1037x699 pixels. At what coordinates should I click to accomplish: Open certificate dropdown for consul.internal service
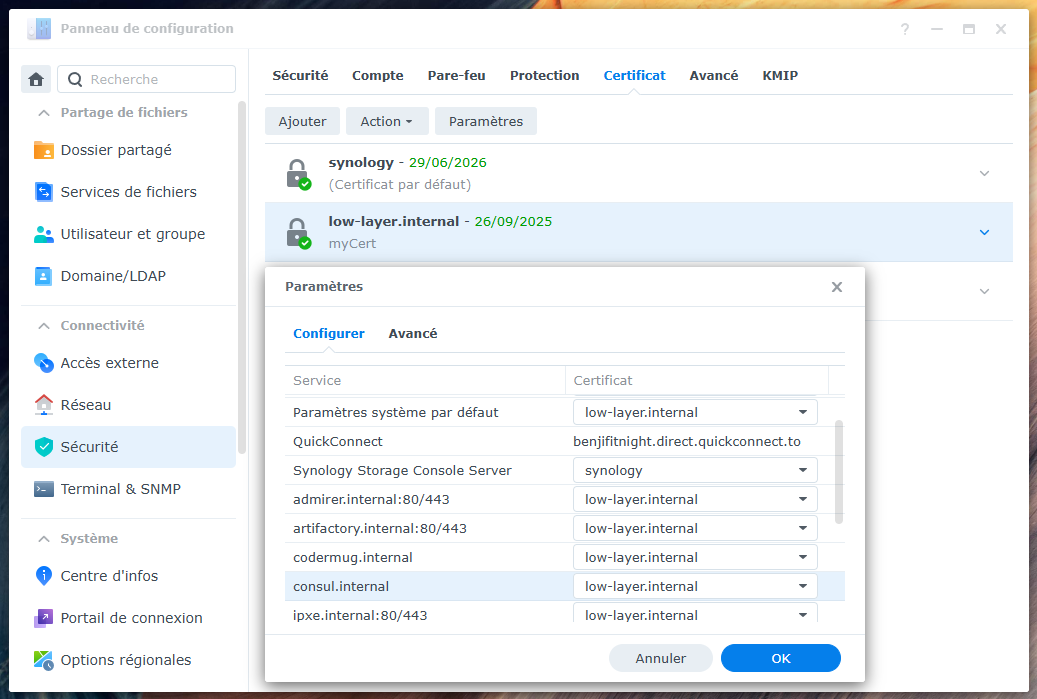point(804,586)
